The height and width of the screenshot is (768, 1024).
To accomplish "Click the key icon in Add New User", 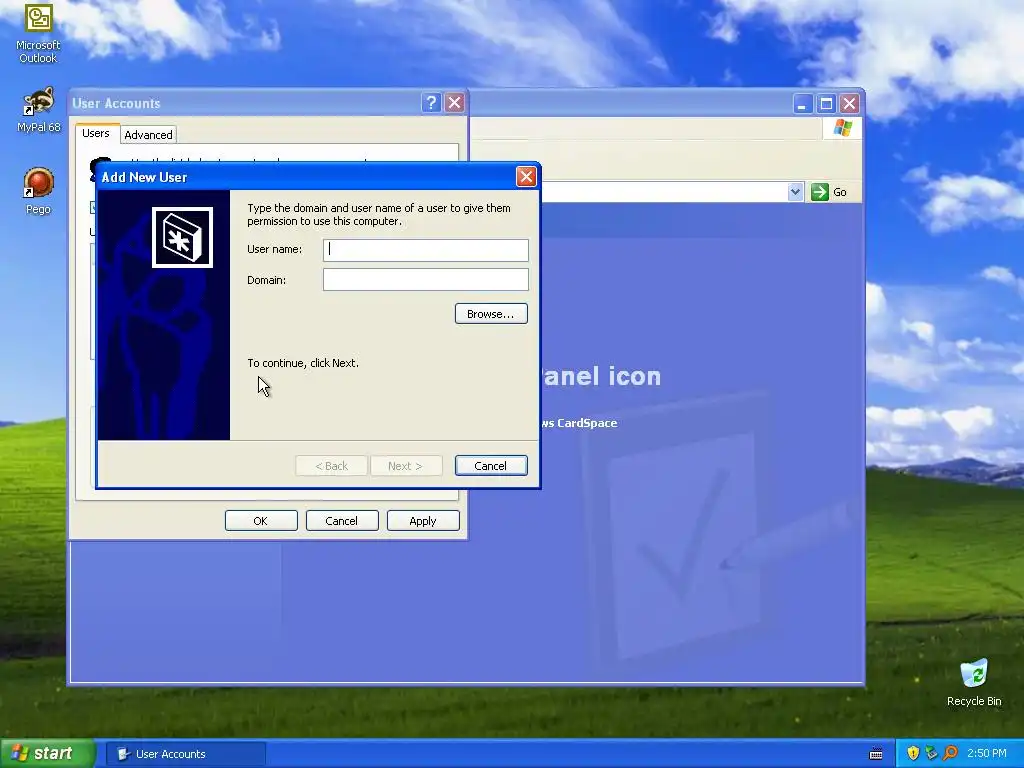I will pyautogui.click(x=182, y=238).
